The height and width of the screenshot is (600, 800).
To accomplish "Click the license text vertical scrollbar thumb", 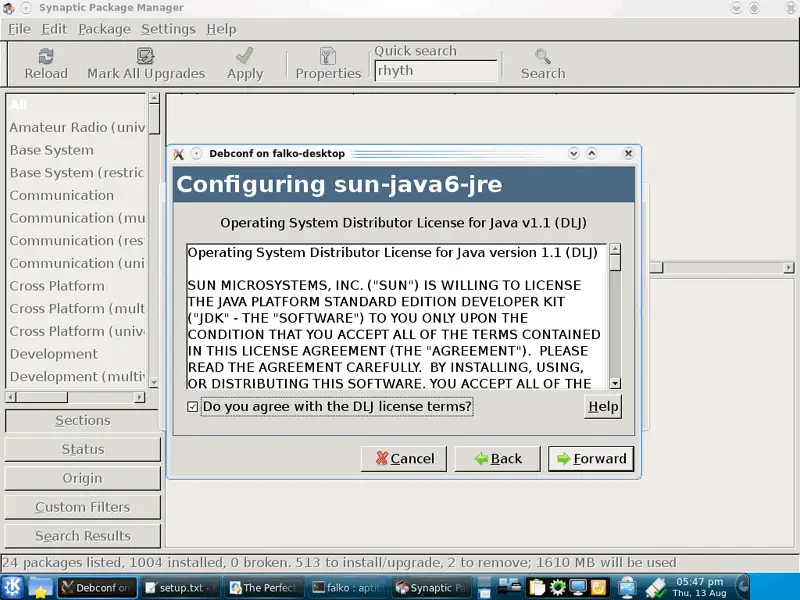I will tap(615, 263).
